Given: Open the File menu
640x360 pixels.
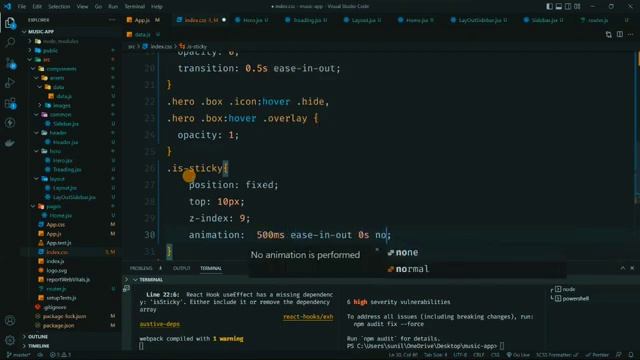Looking at the screenshot, I should tap(22, 7).
